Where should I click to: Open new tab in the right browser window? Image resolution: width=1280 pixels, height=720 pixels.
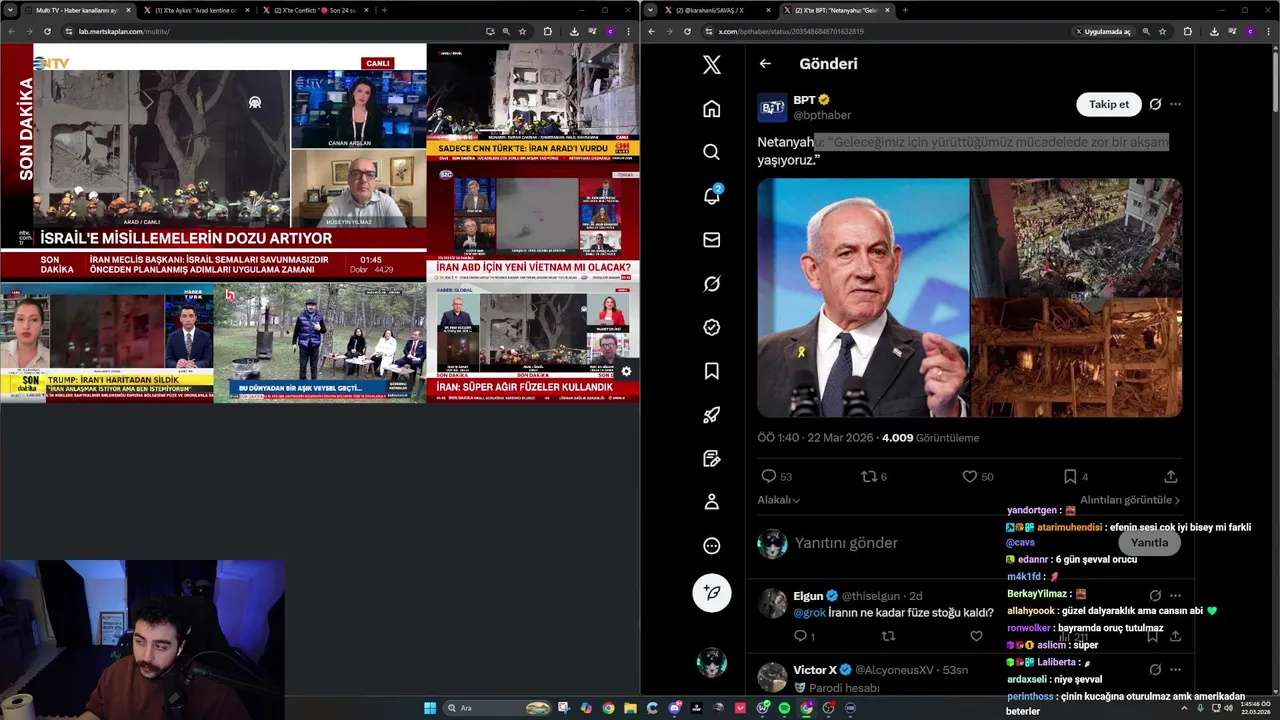(905, 10)
